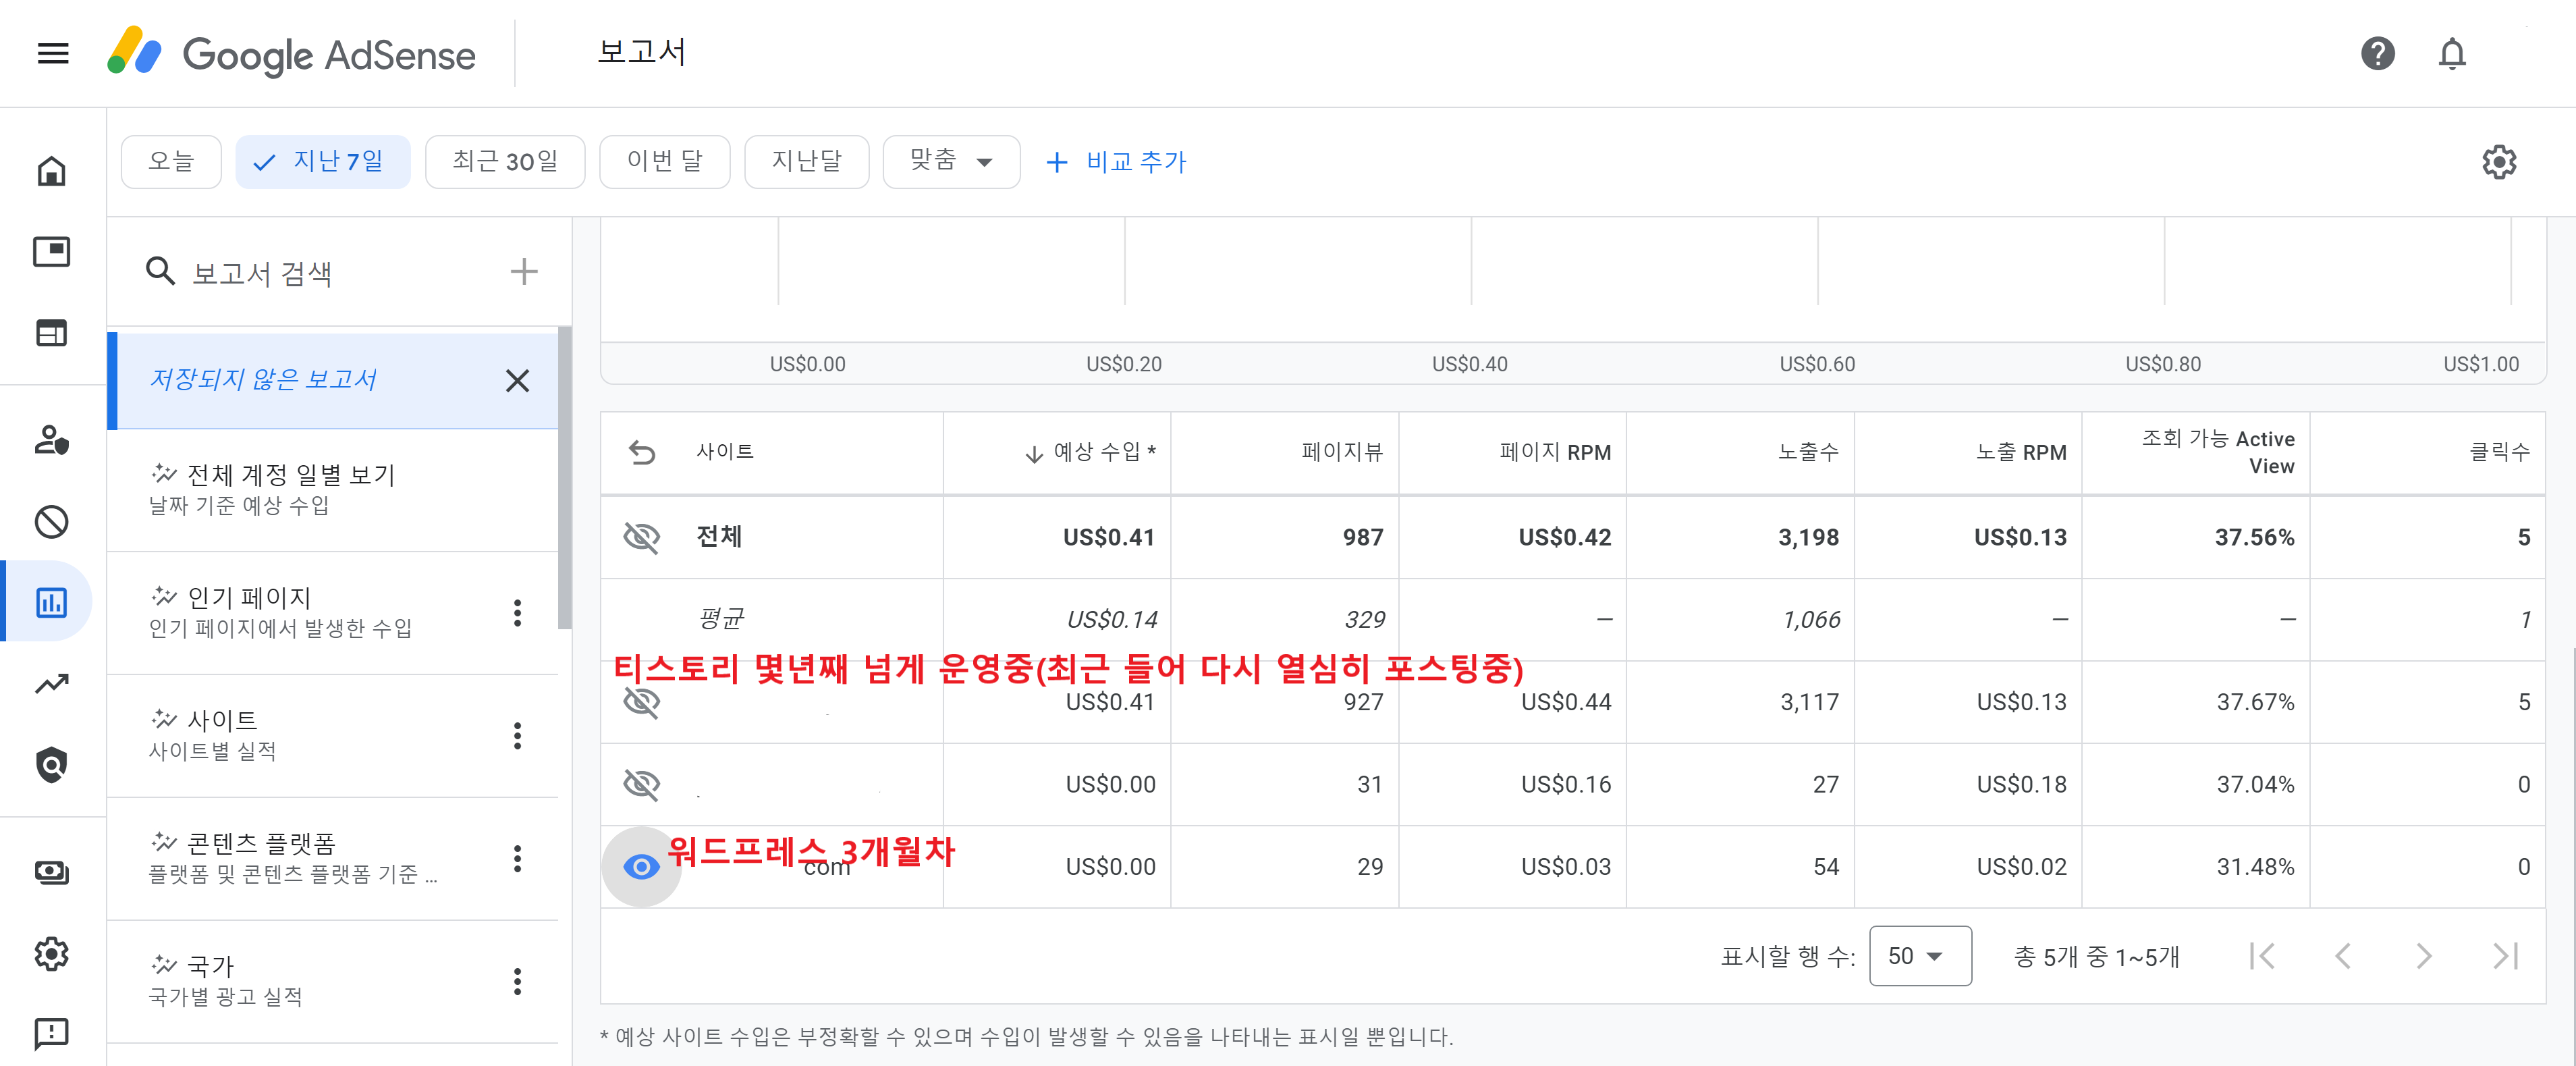Sort by 조회 가능 Active View column
This screenshot has width=2576, height=1066.
click(2218, 453)
